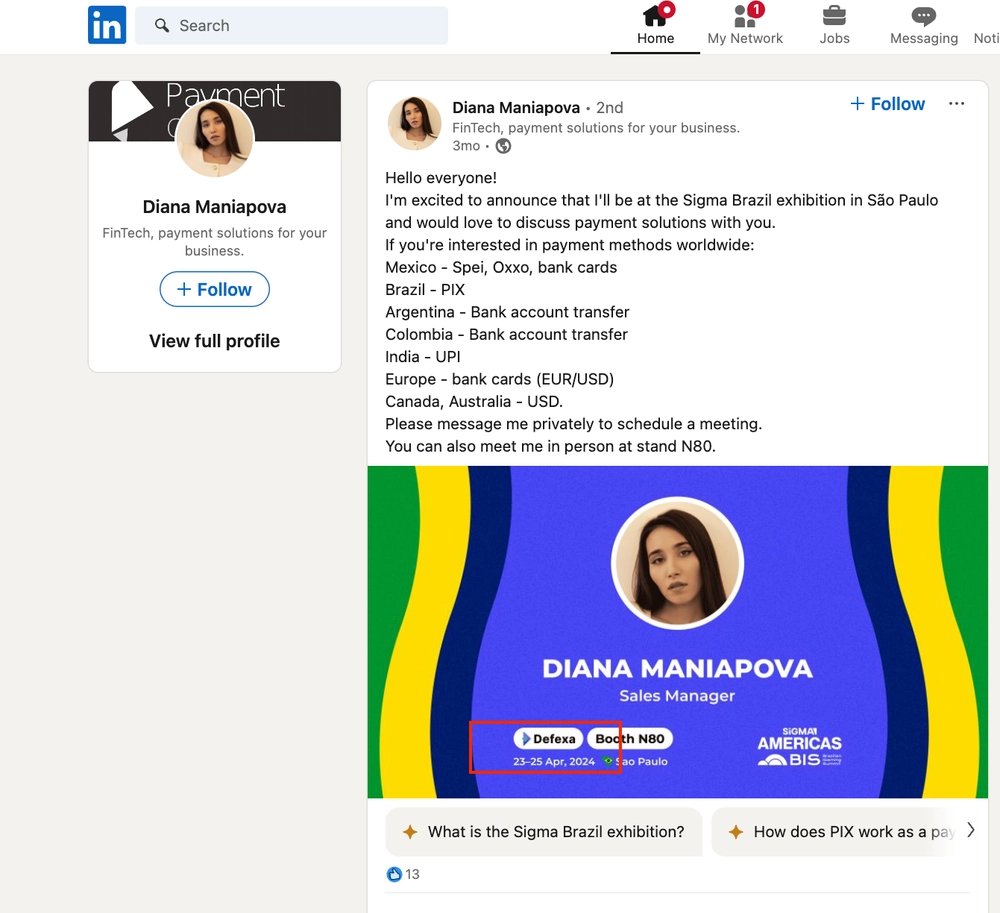
Task: Open the post's three-dot options menu
Action: pyautogui.click(x=956, y=104)
